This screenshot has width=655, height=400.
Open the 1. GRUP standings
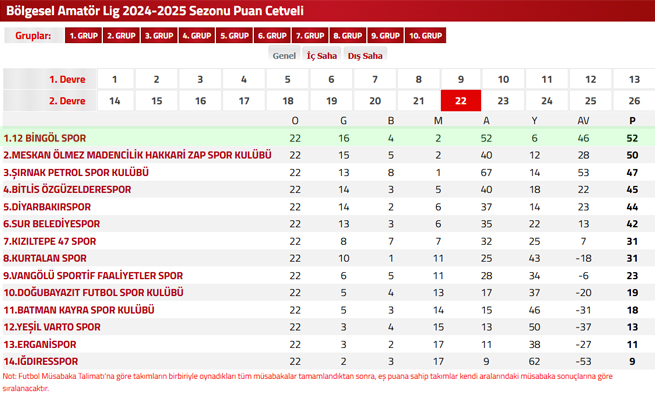point(83,35)
